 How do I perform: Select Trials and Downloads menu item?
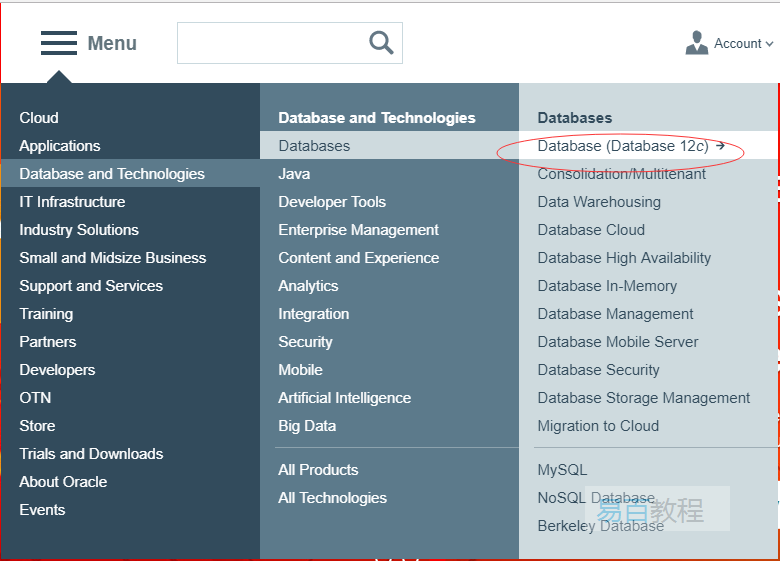tap(91, 454)
